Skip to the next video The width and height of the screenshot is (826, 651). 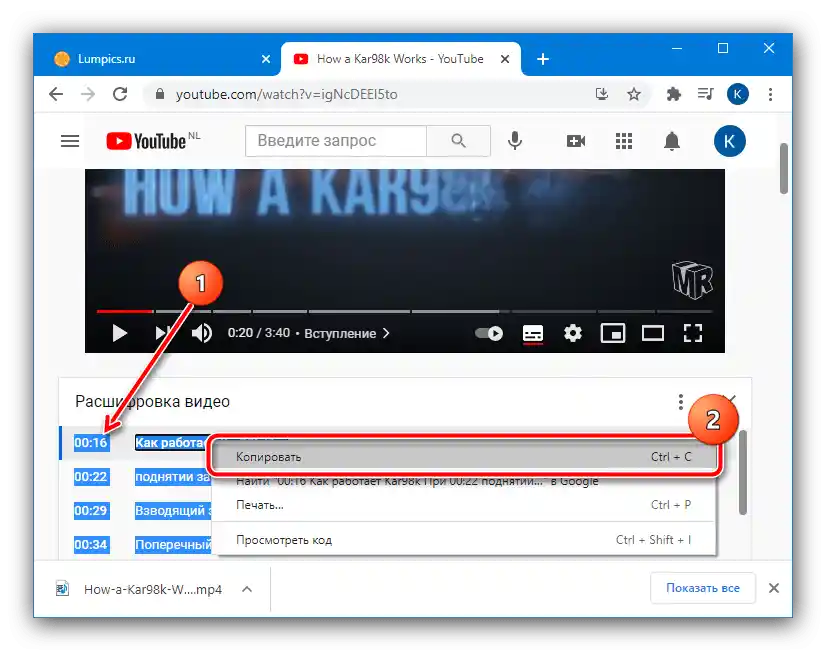[161, 333]
